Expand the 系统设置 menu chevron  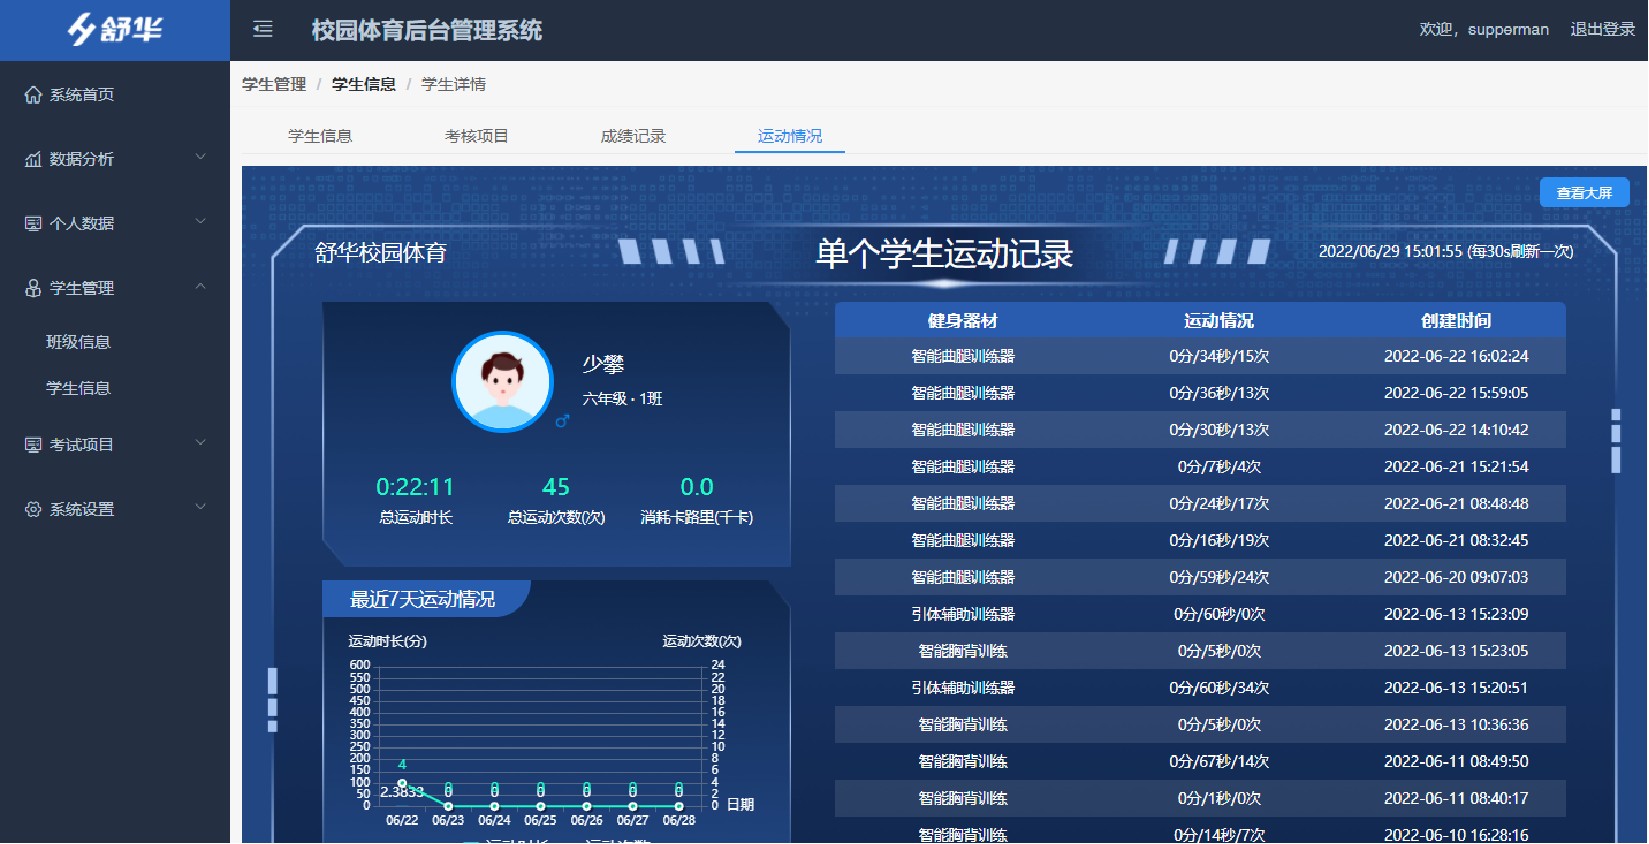[x=200, y=507]
